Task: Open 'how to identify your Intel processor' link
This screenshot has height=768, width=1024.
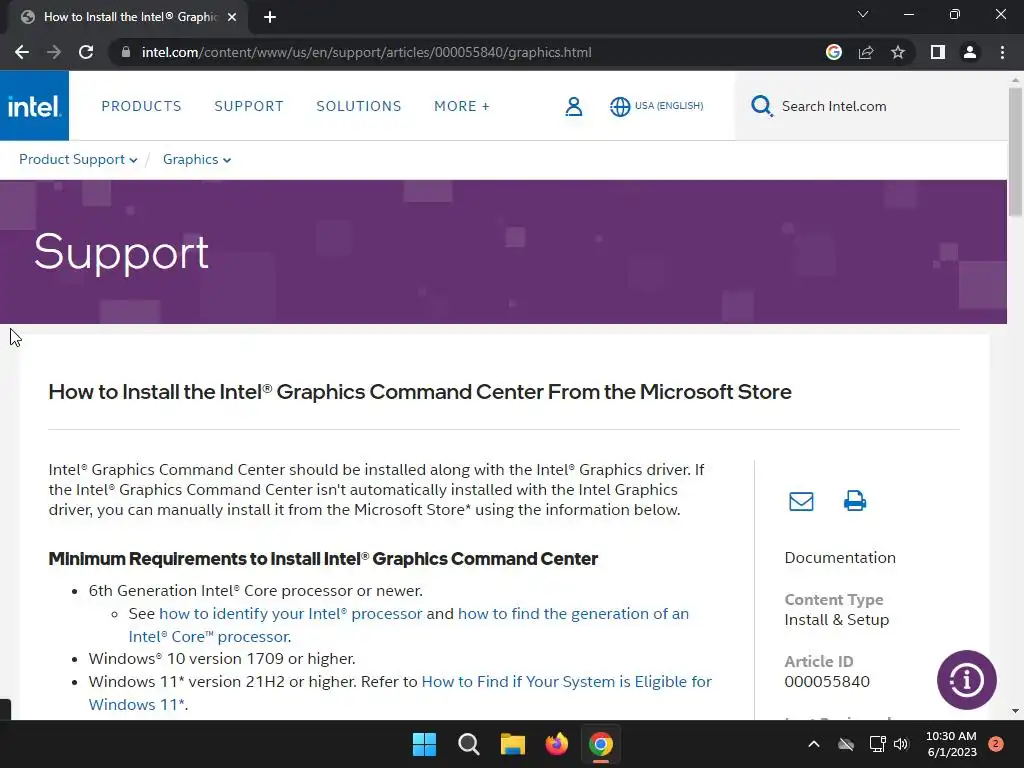Action: tap(291, 614)
